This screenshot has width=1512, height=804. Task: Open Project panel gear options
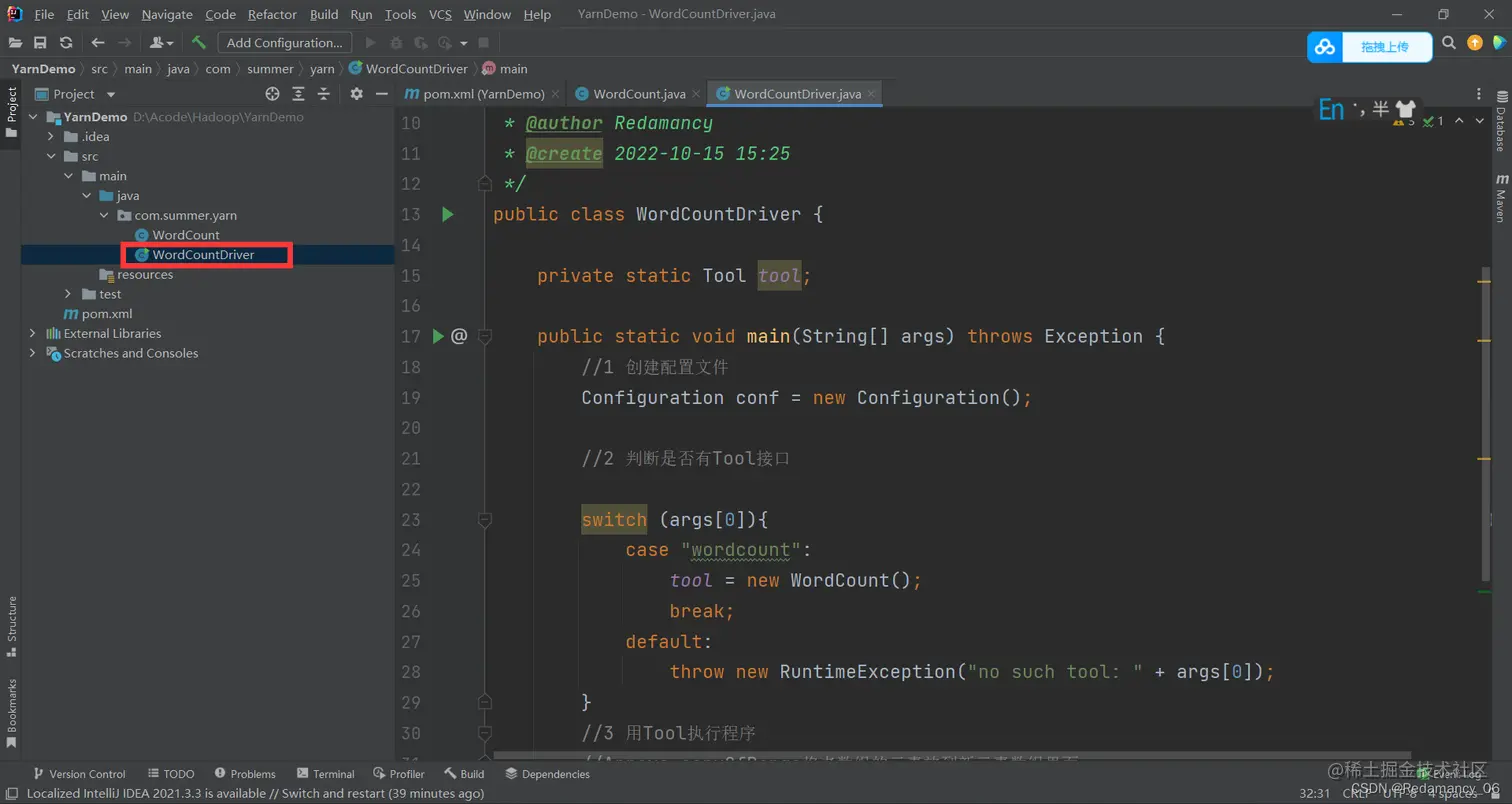[x=356, y=94]
